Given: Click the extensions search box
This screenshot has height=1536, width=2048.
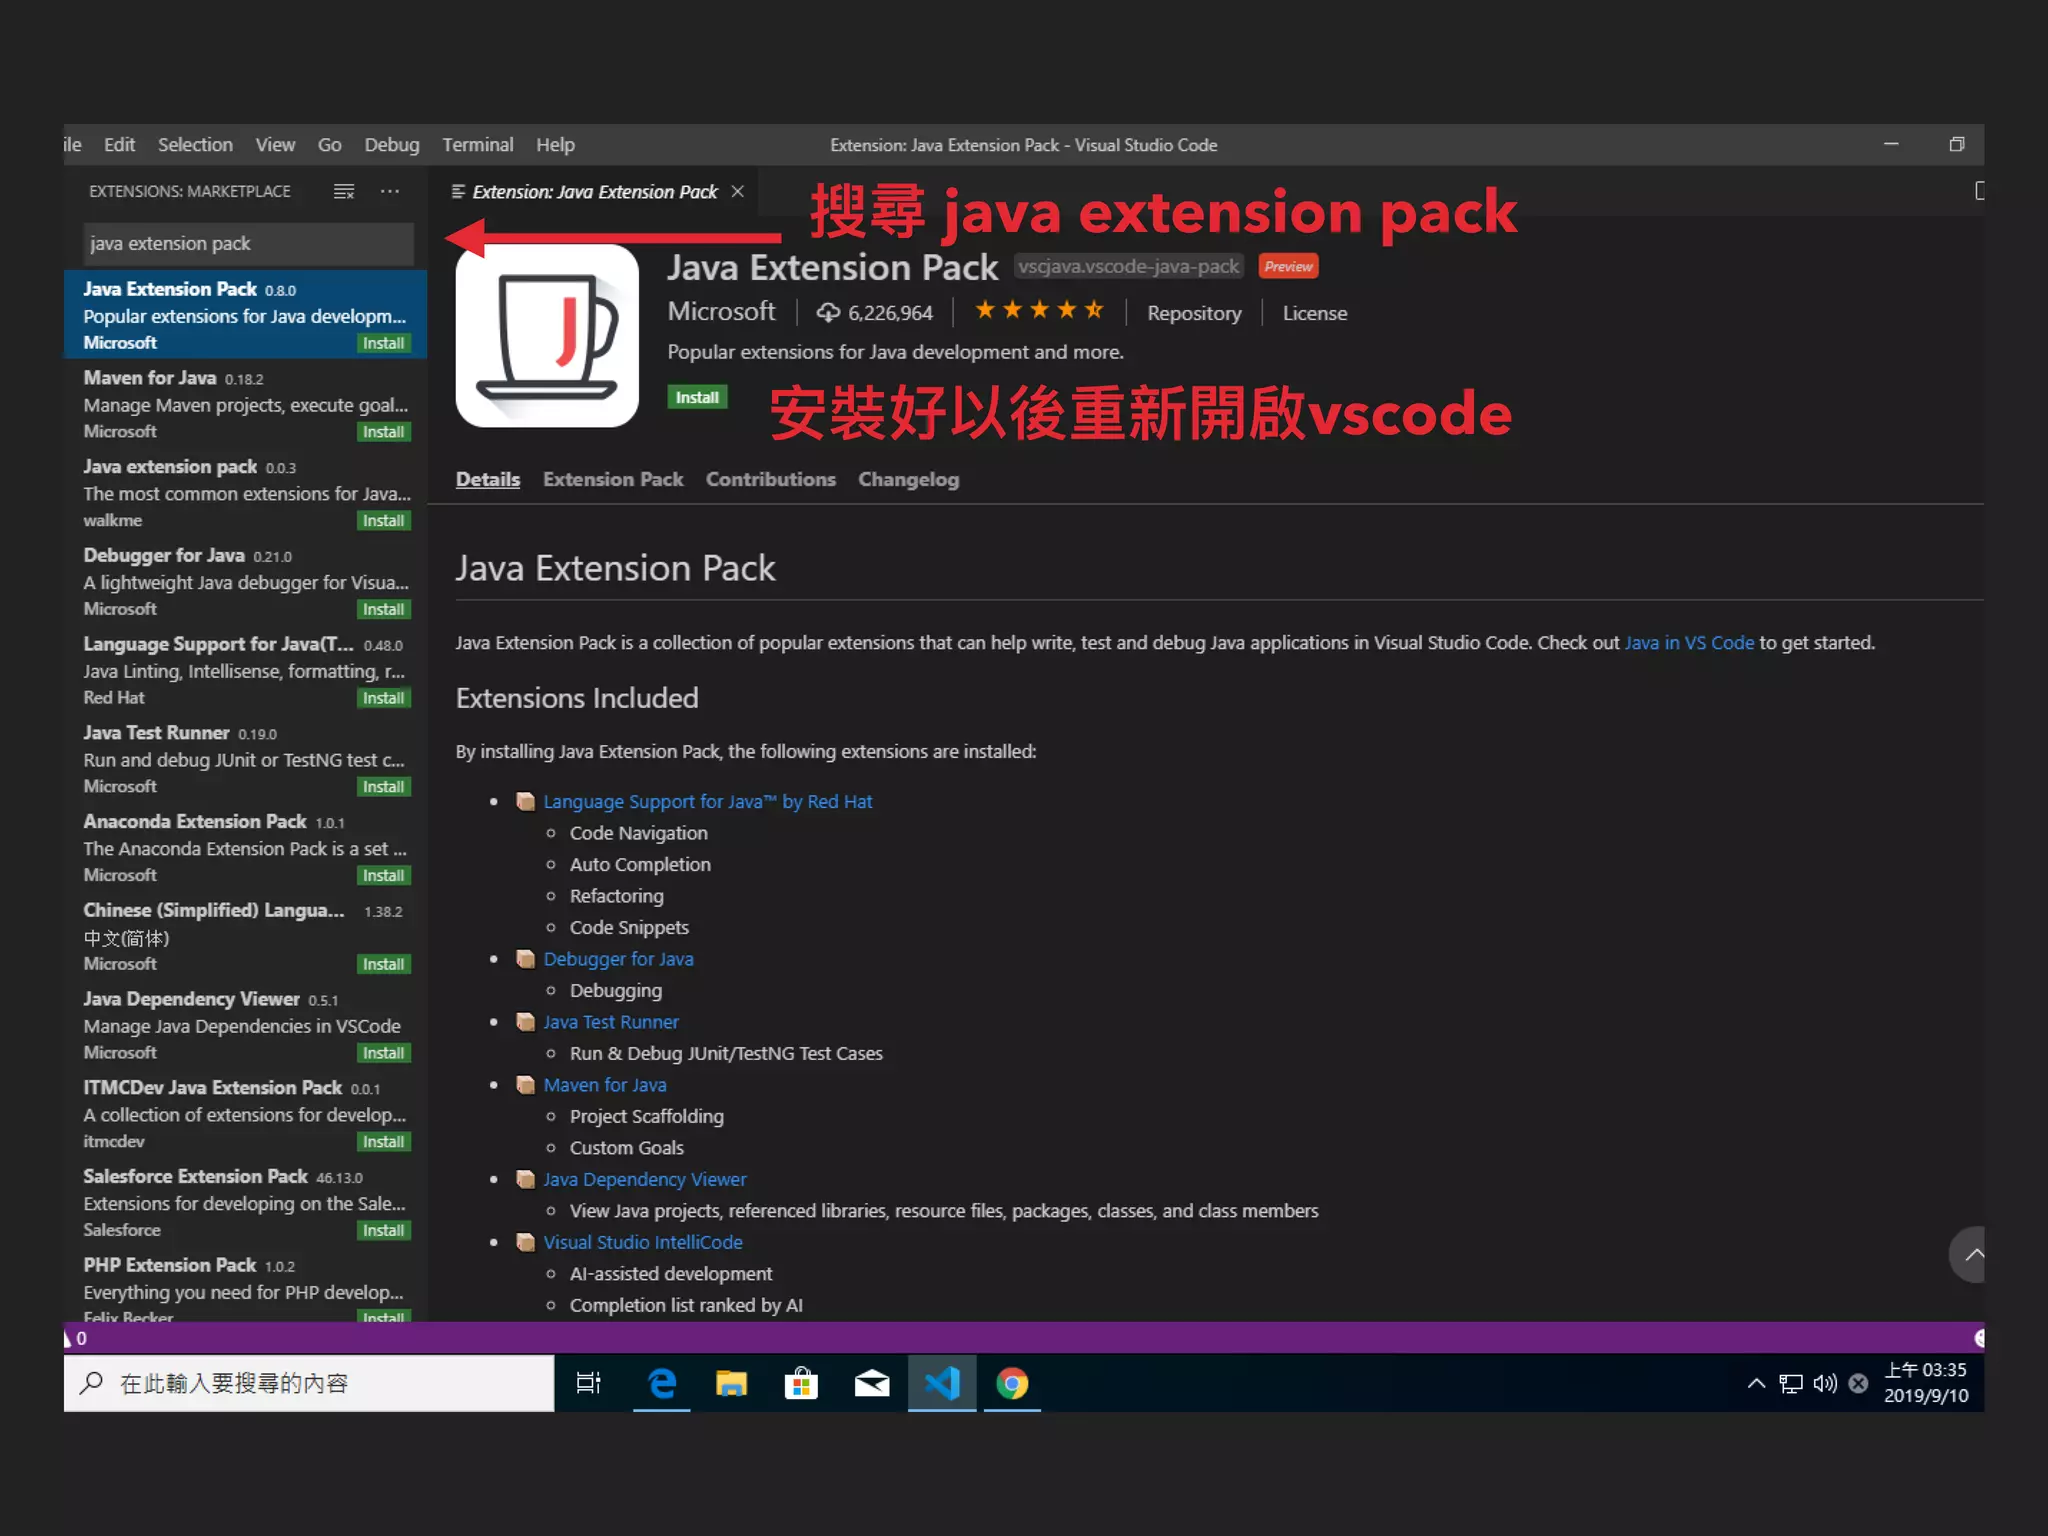Looking at the screenshot, I should click(248, 243).
